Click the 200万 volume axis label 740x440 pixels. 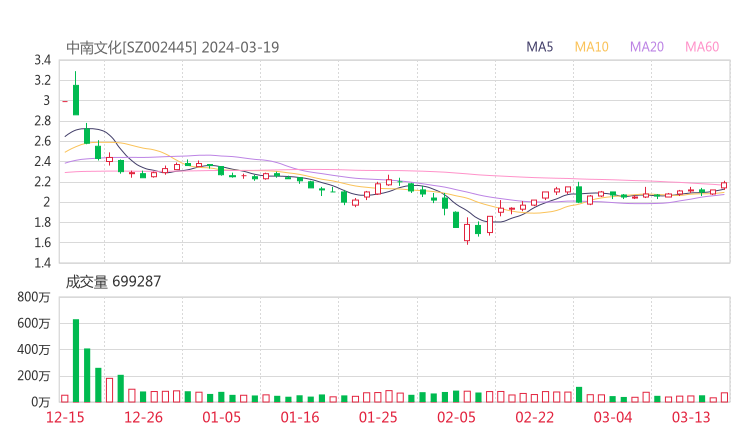(34, 376)
